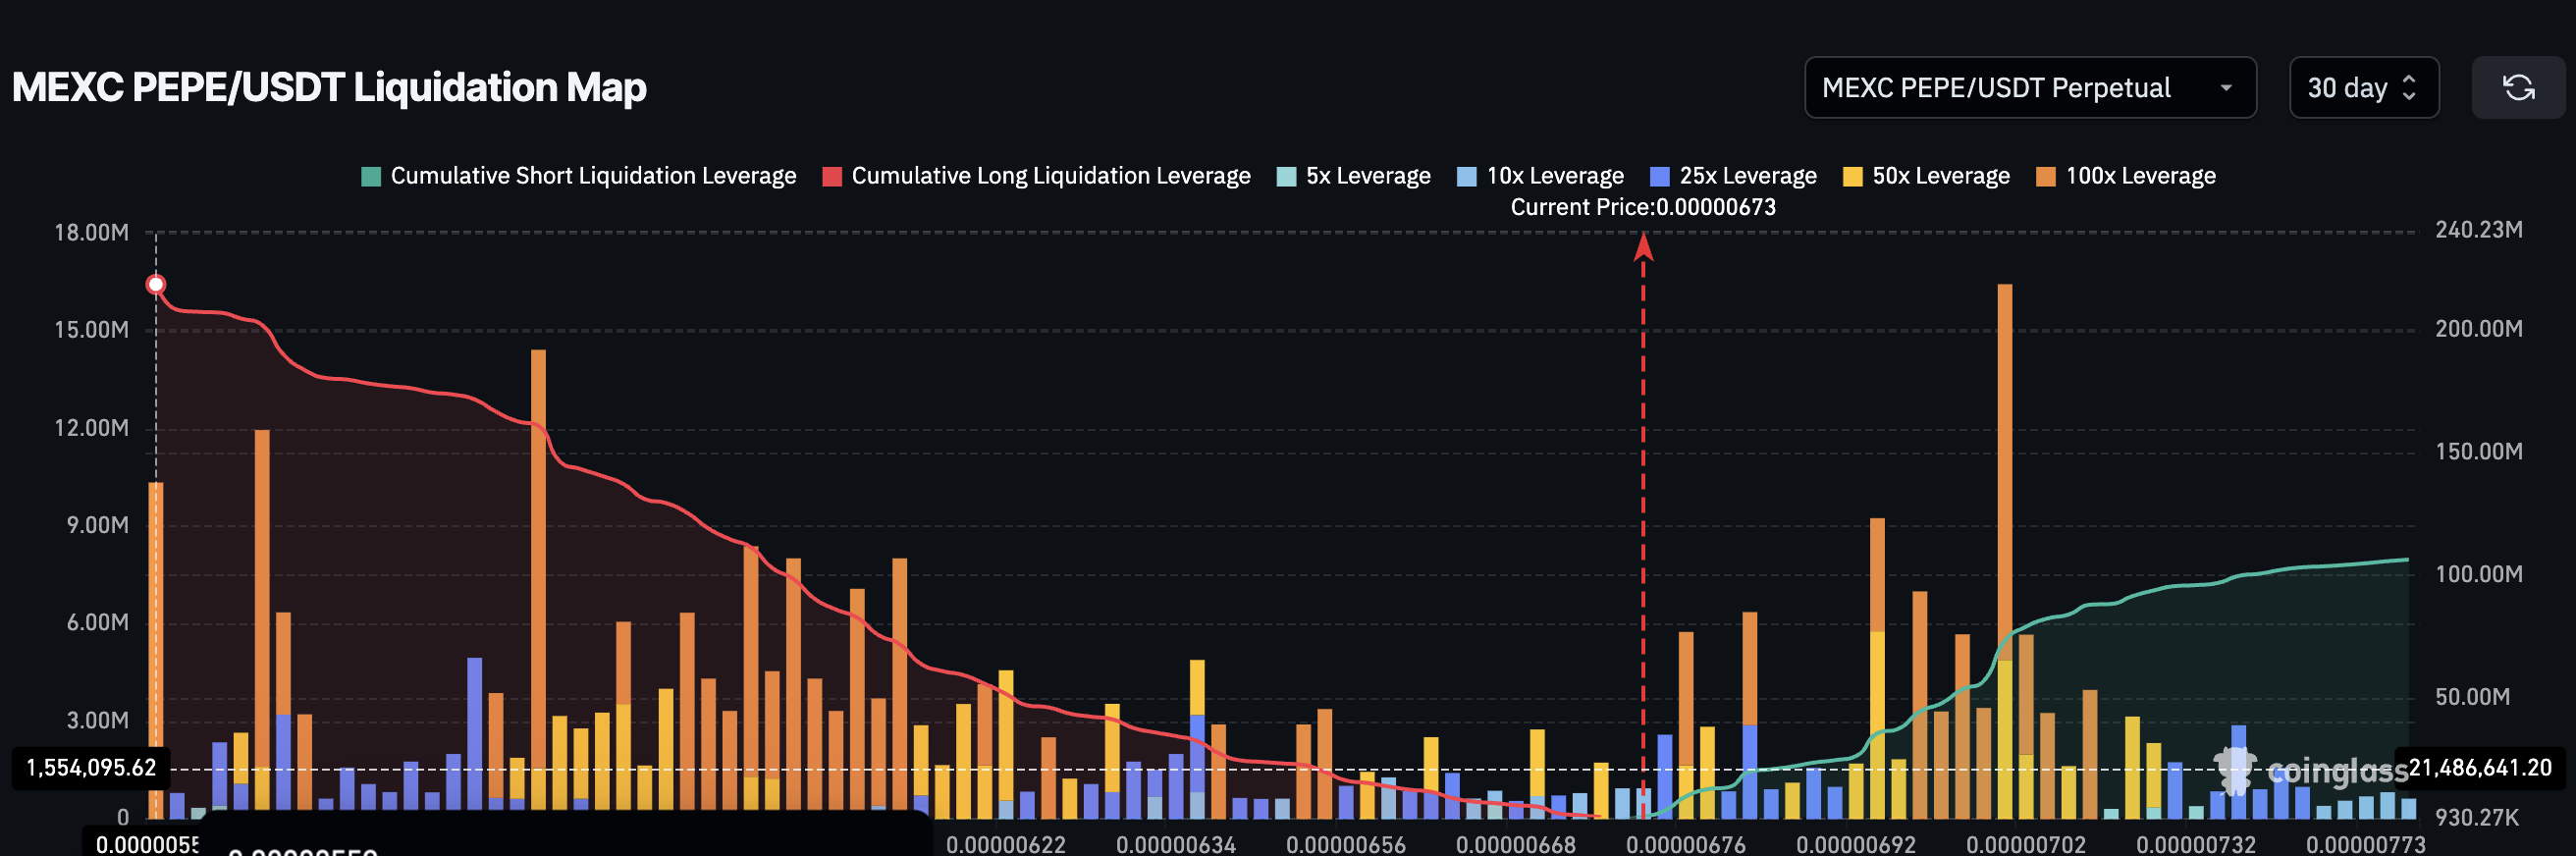The image size is (2576, 856).
Task: Toggle the 10x Leverage legend entry
Action: coord(1540,176)
